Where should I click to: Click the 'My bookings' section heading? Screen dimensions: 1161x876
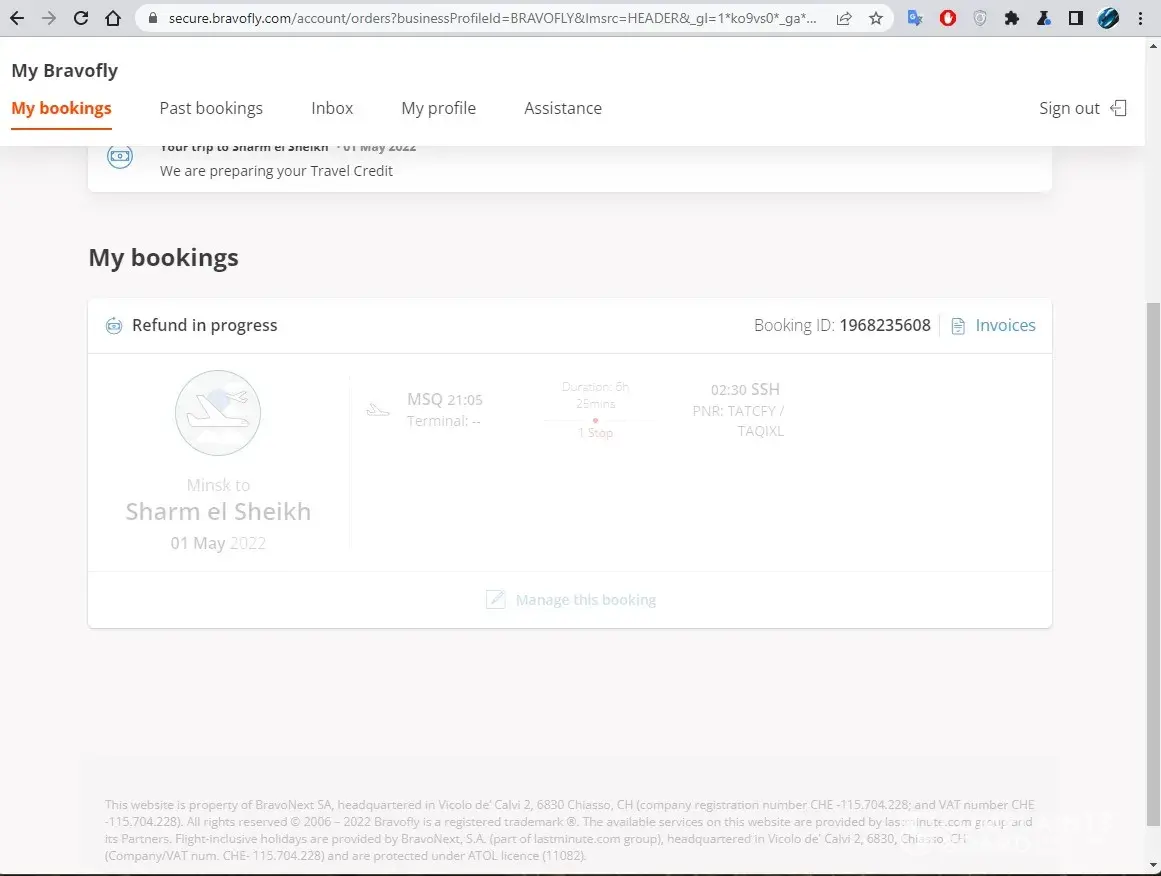point(164,258)
